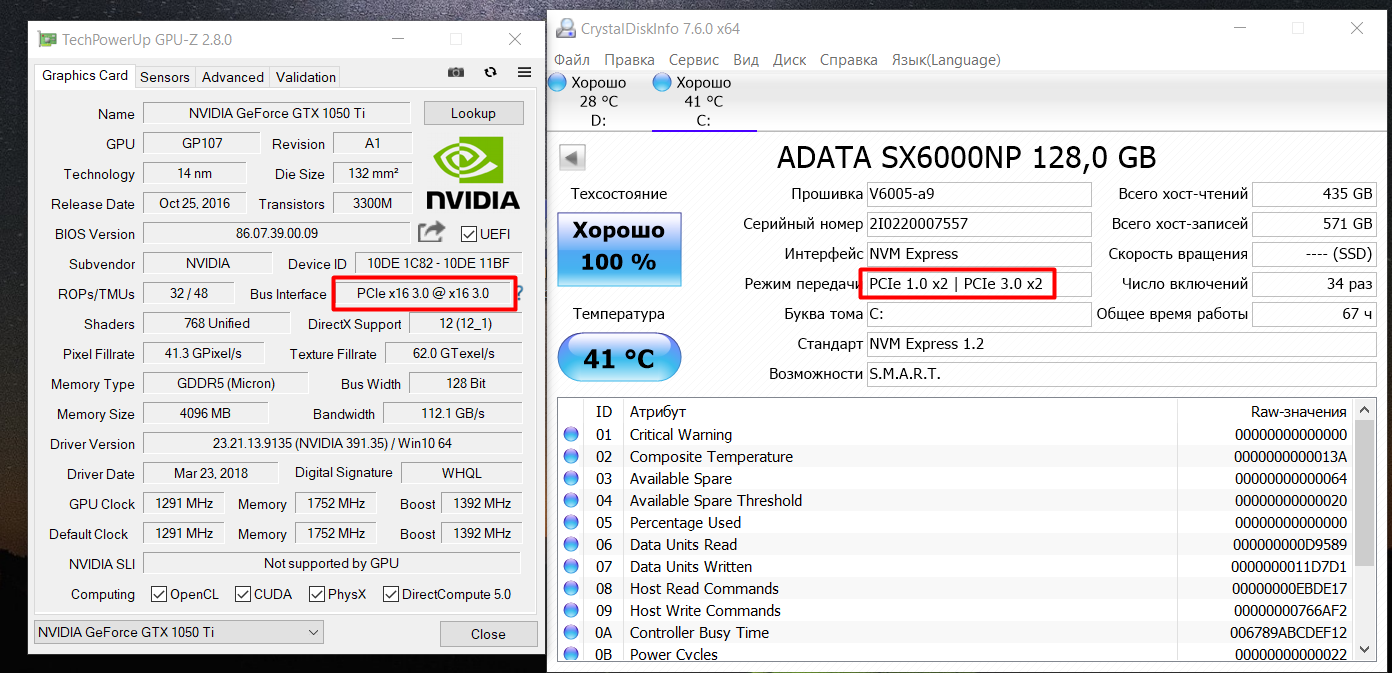Click the ADATA SX6000NP drive title

(x=966, y=157)
